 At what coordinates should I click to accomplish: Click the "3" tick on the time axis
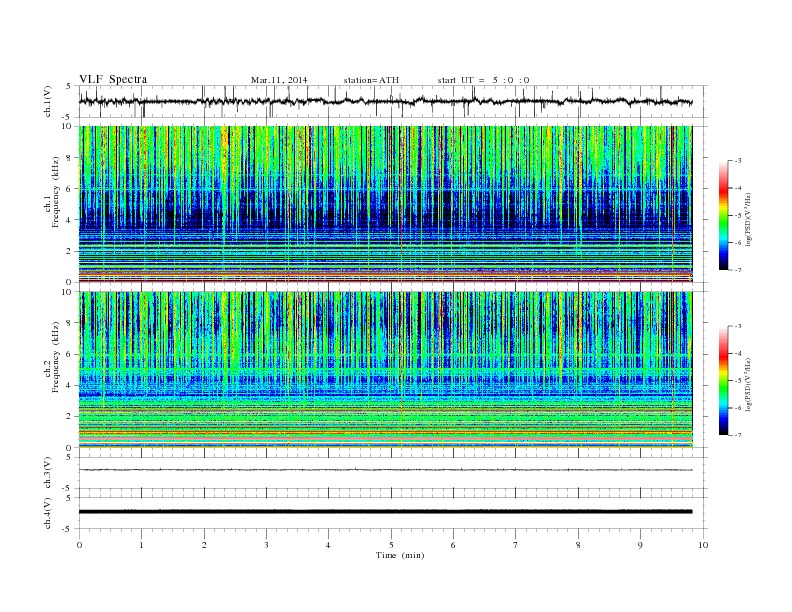266,545
